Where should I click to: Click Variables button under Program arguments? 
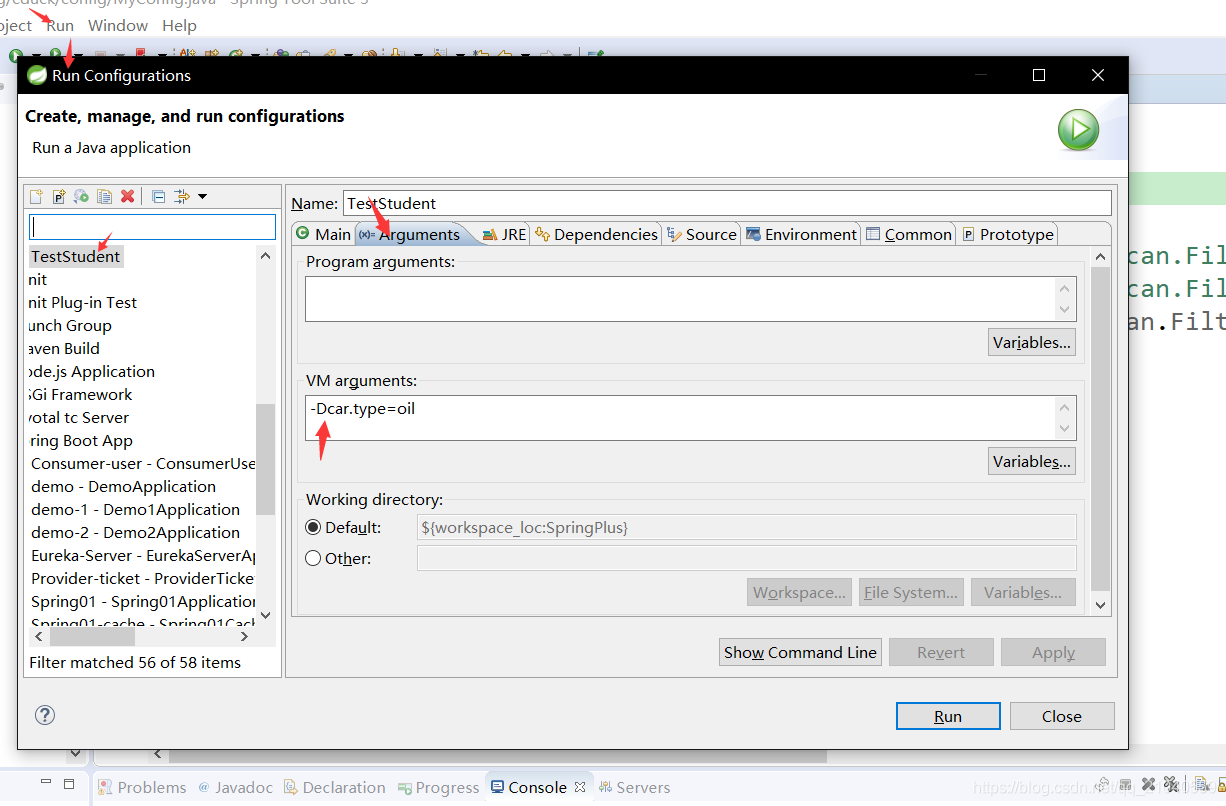[1032, 342]
